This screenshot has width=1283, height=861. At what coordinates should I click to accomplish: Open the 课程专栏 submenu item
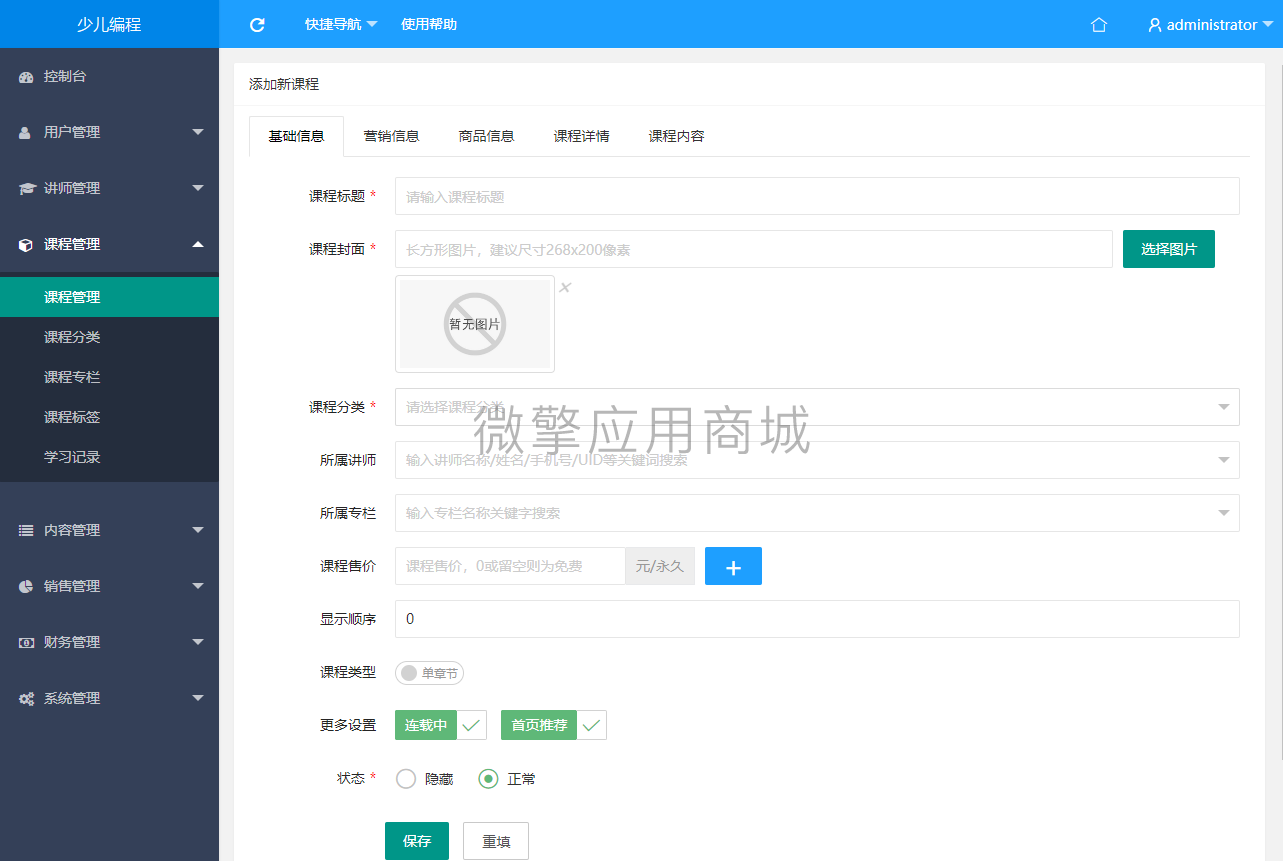point(109,377)
